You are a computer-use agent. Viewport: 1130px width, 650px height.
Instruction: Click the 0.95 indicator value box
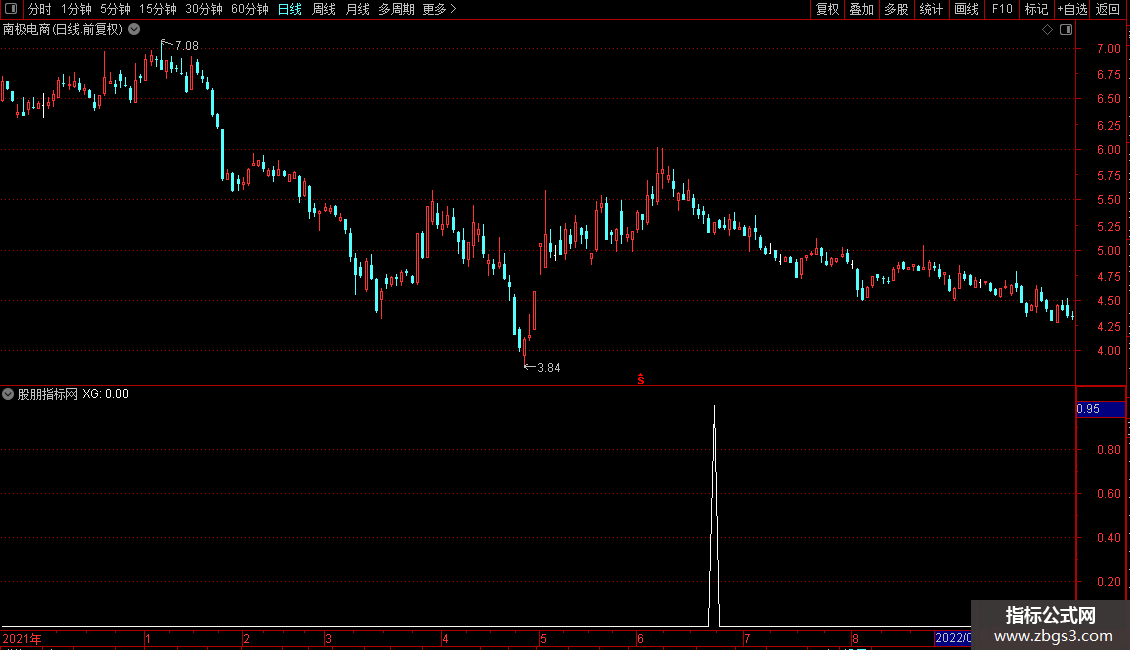(x=1100, y=409)
